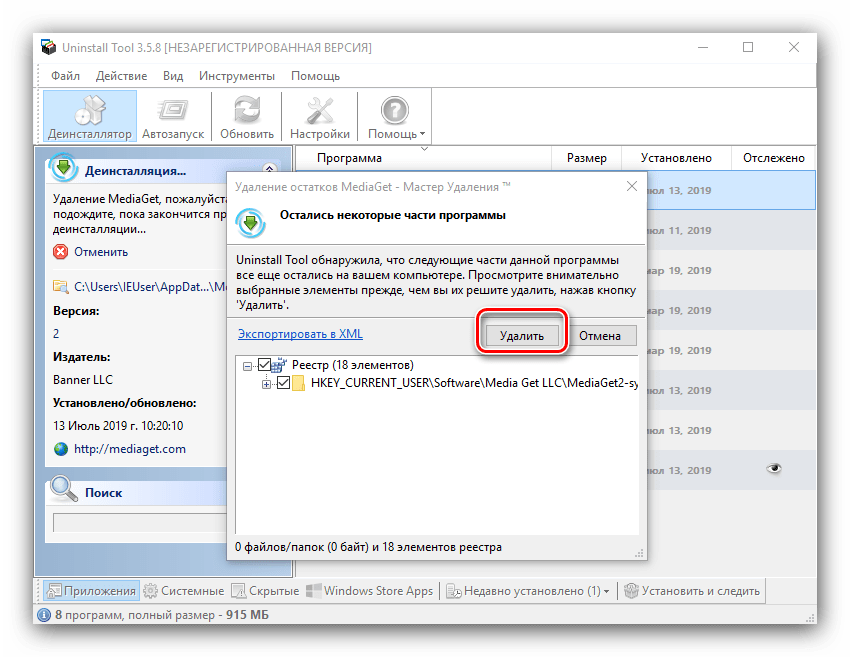Minimize the Uninstall Tool window
850x657 pixels.
(x=703, y=47)
